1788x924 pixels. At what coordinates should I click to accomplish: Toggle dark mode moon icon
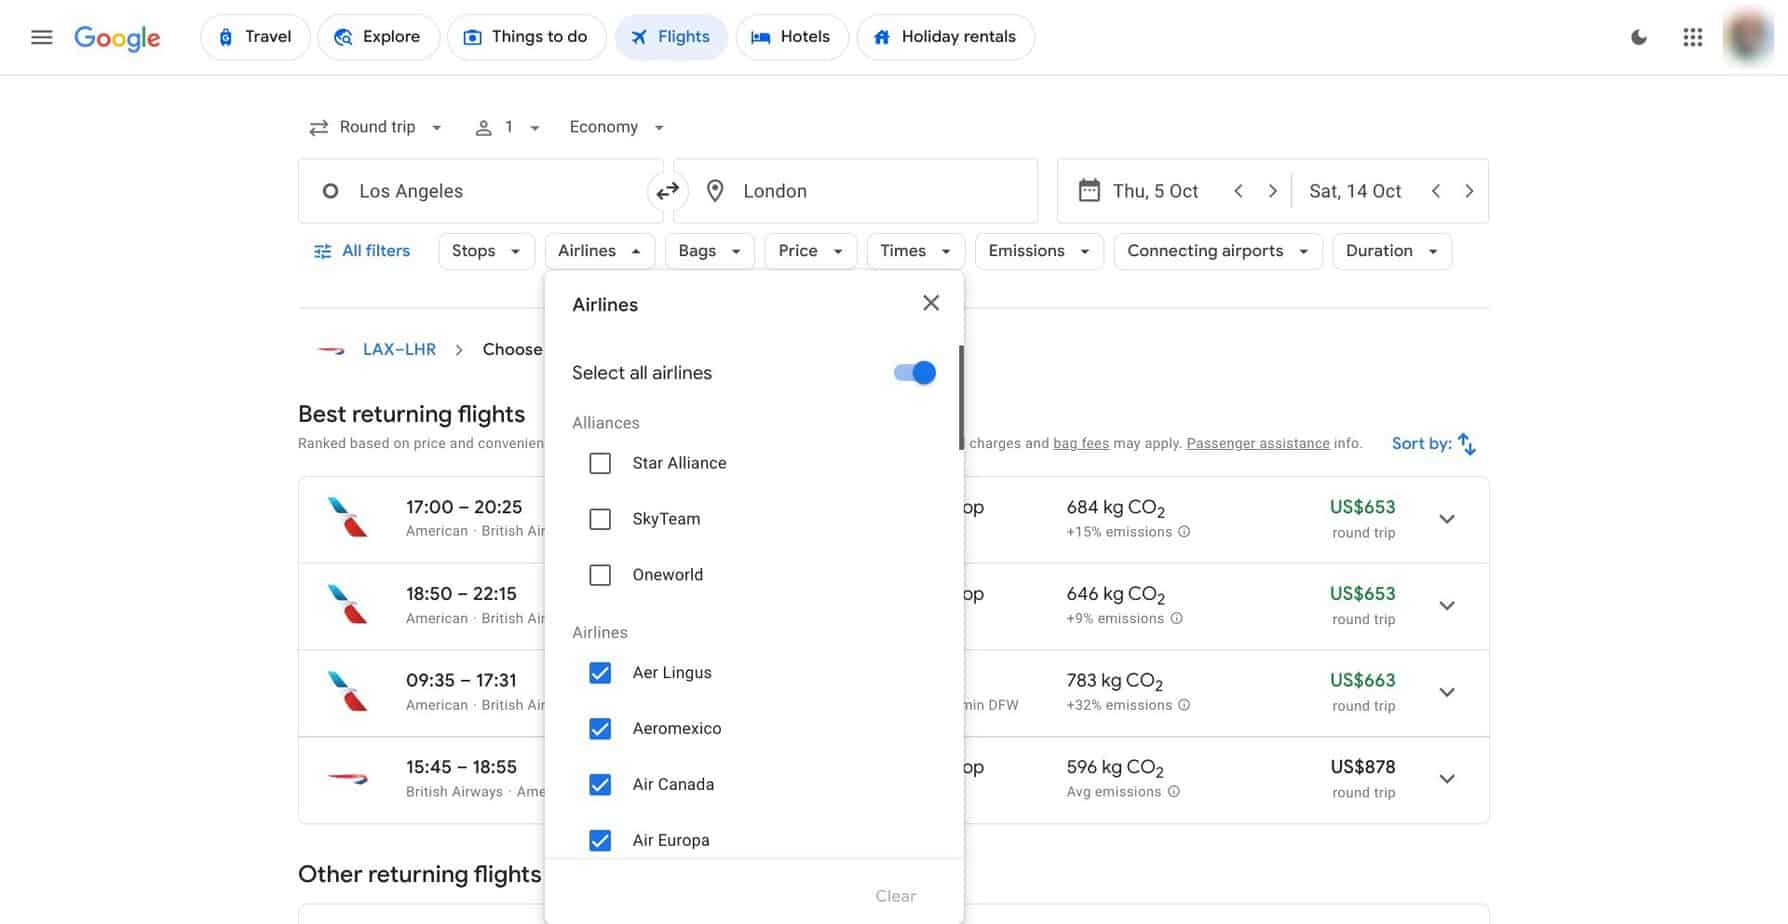[x=1638, y=37]
